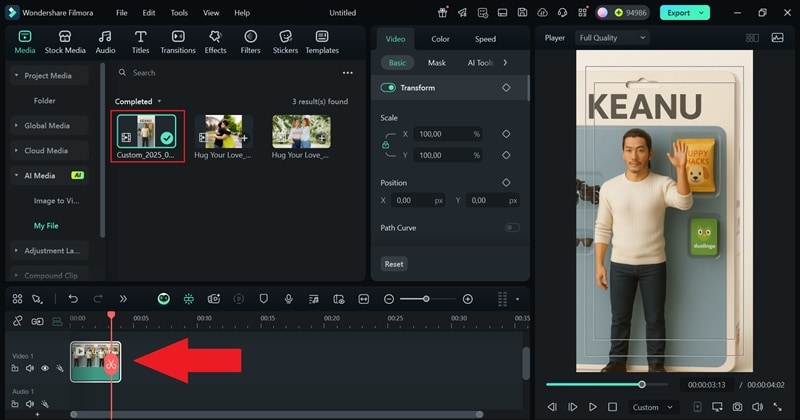Open the Custom aspect ratio dropdown
800x420 pixels.
(653, 407)
